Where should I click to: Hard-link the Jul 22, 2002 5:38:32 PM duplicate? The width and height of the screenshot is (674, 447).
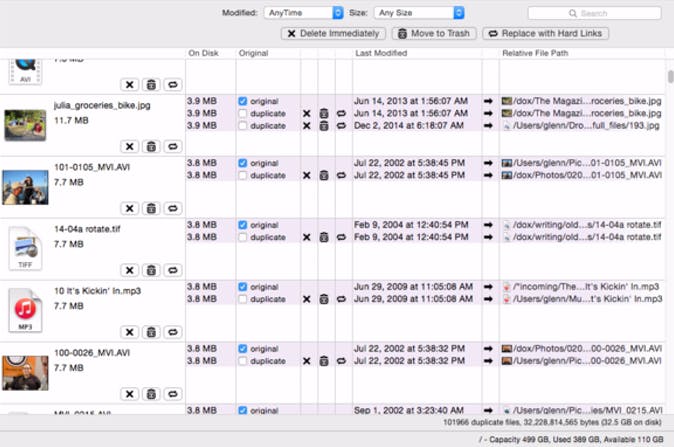(x=341, y=361)
